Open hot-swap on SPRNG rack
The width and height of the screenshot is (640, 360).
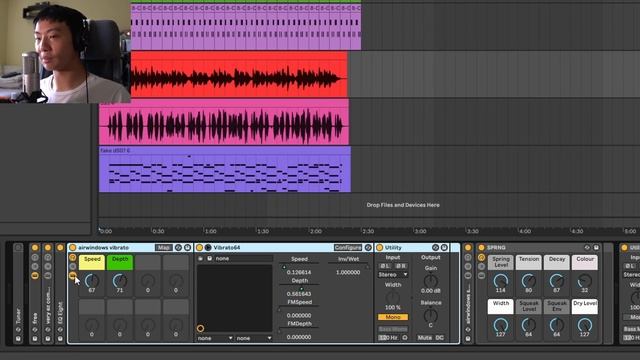point(587,248)
